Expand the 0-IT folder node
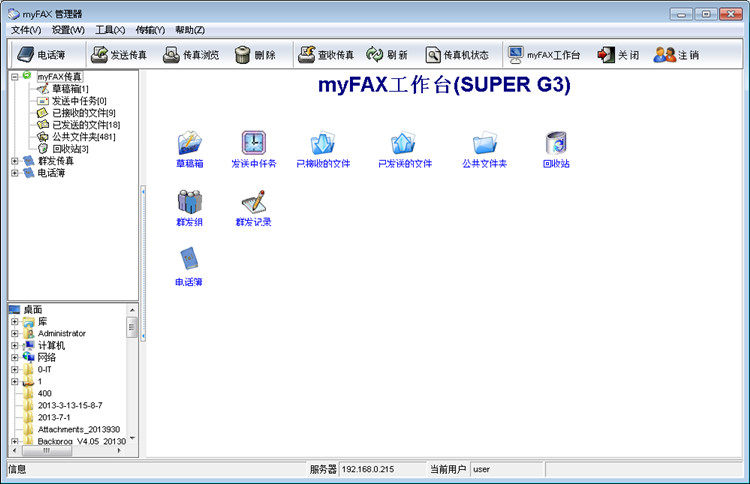750x484 pixels. (x=14, y=369)
